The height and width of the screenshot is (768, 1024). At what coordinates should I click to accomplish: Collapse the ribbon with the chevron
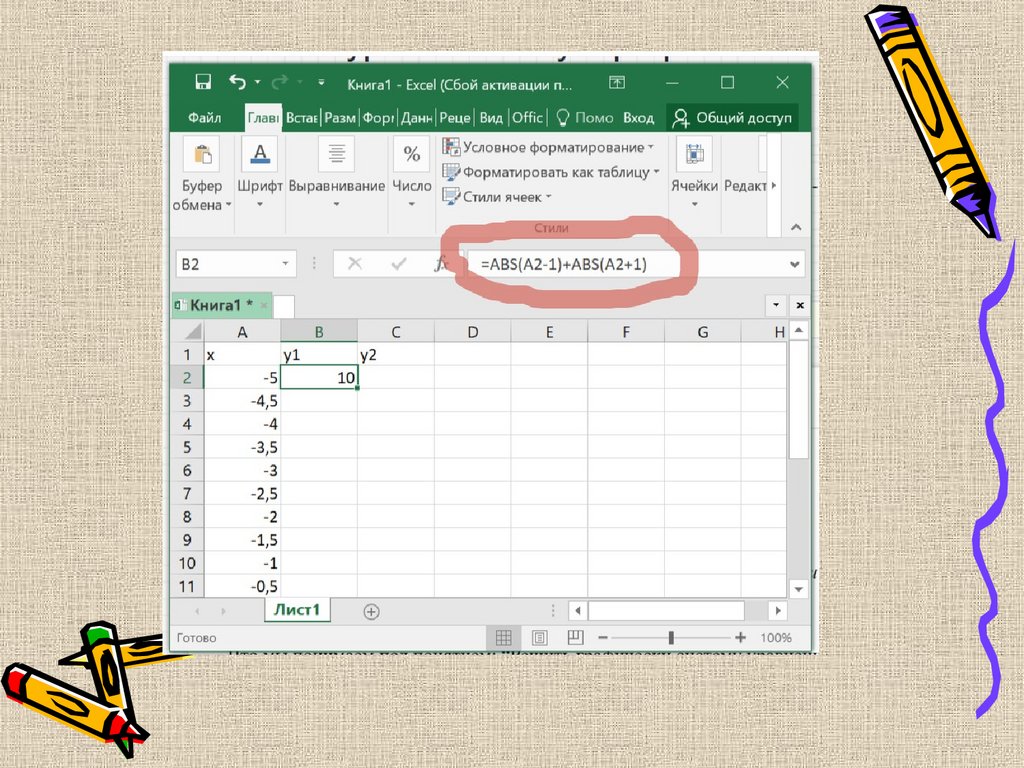(795, 227)
